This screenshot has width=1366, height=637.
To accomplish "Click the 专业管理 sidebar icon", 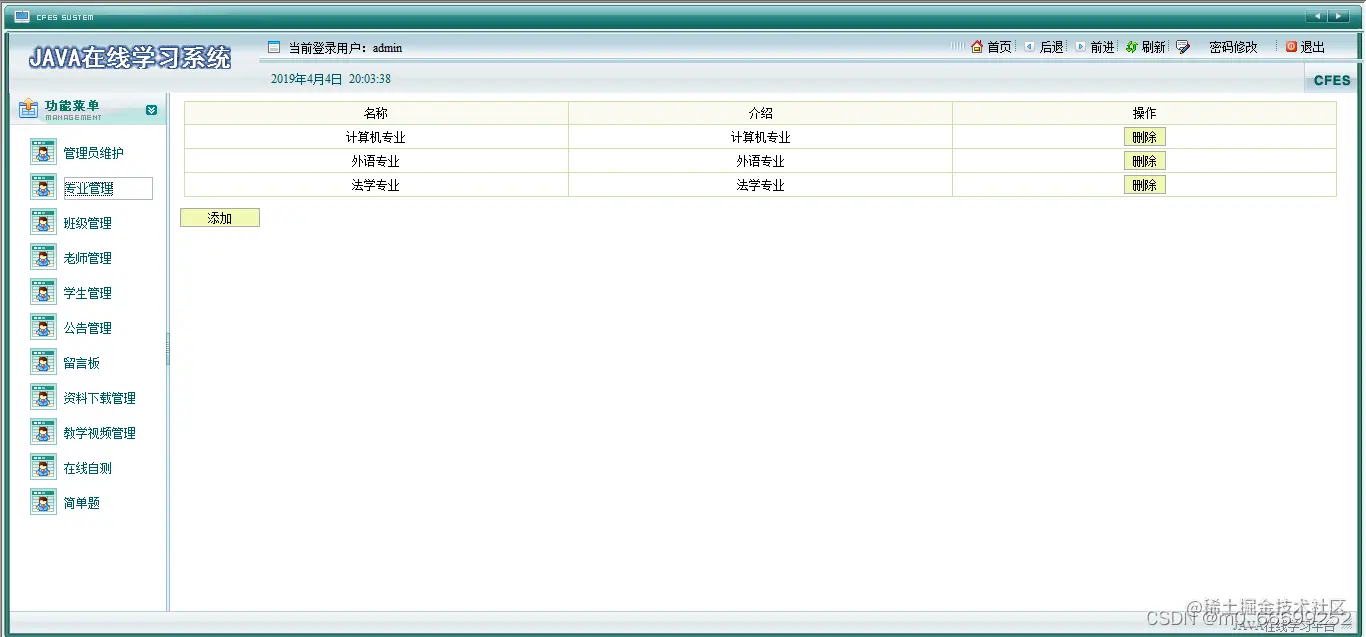I will (43, 187).
